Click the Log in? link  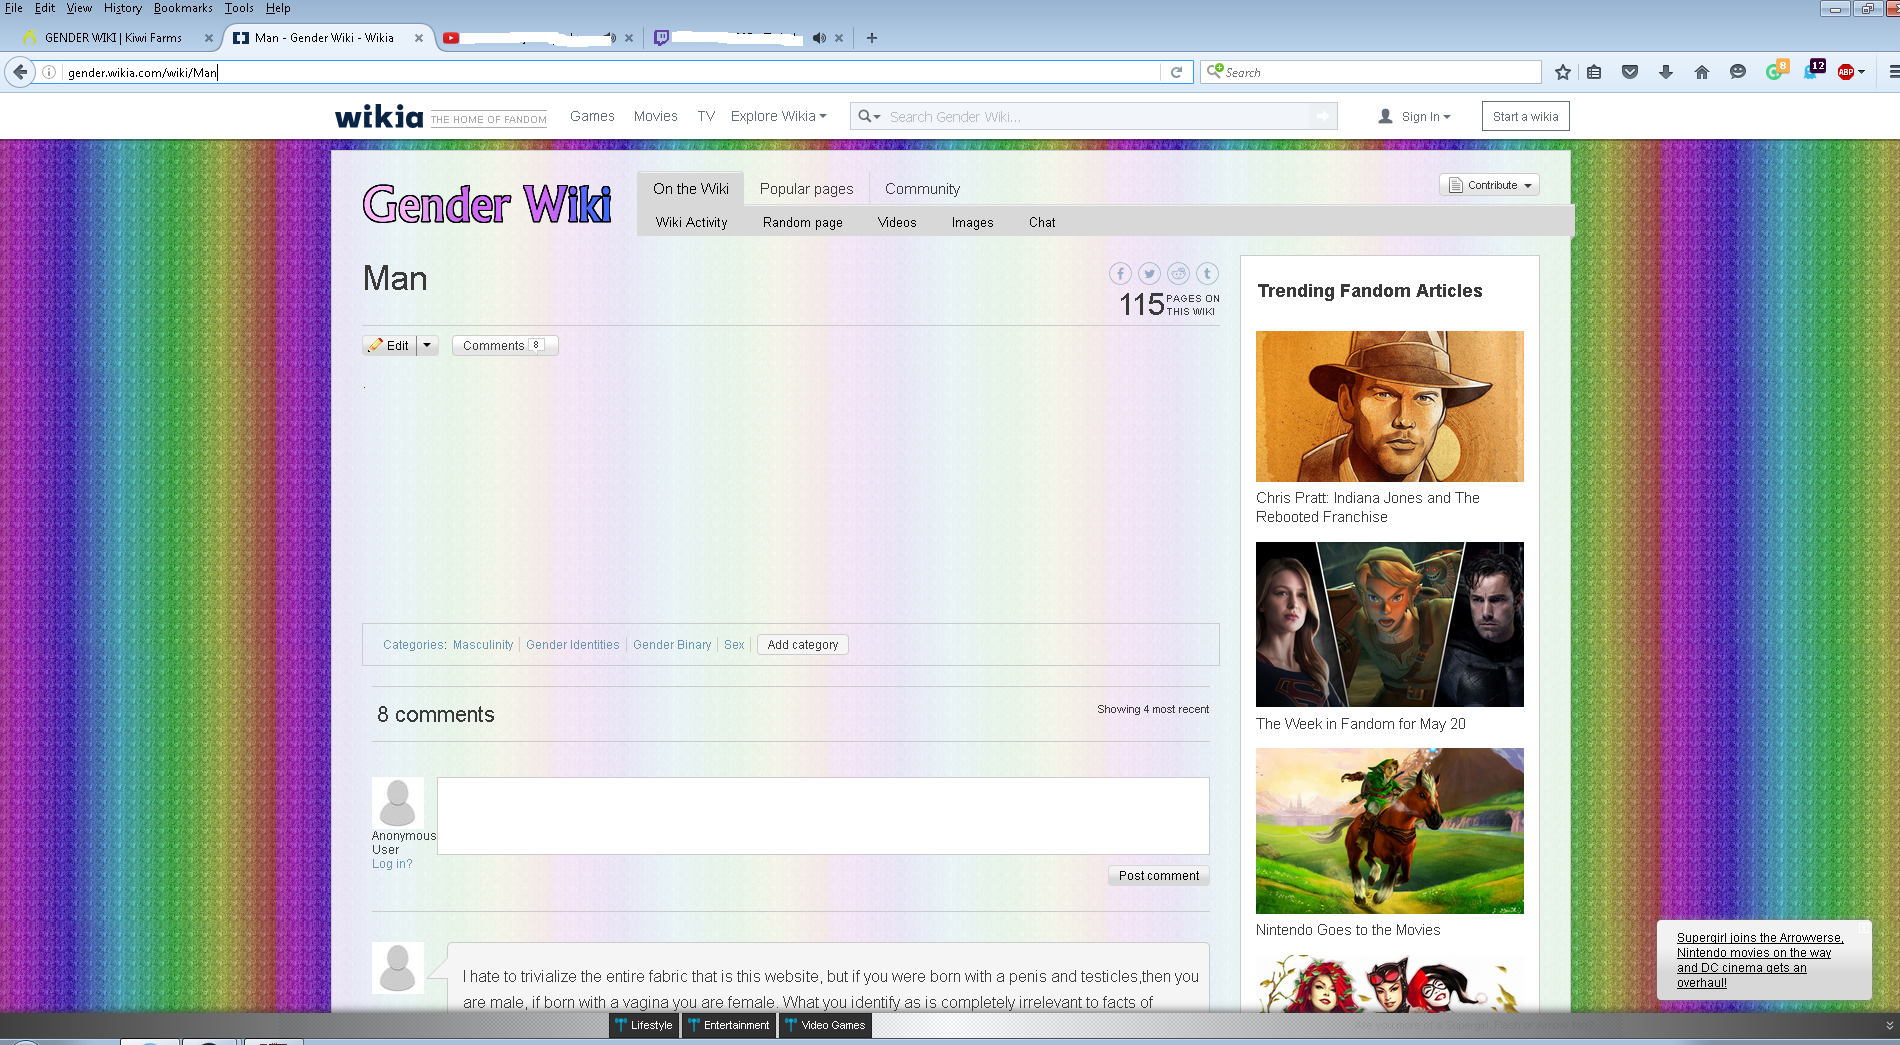click(x=392, y=864)
